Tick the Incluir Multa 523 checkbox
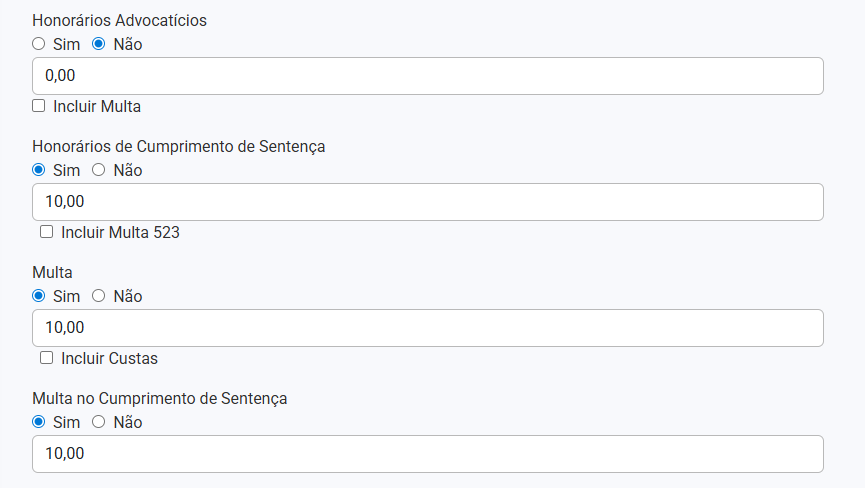Screen dimensions: 865x488 click(47, 232)
